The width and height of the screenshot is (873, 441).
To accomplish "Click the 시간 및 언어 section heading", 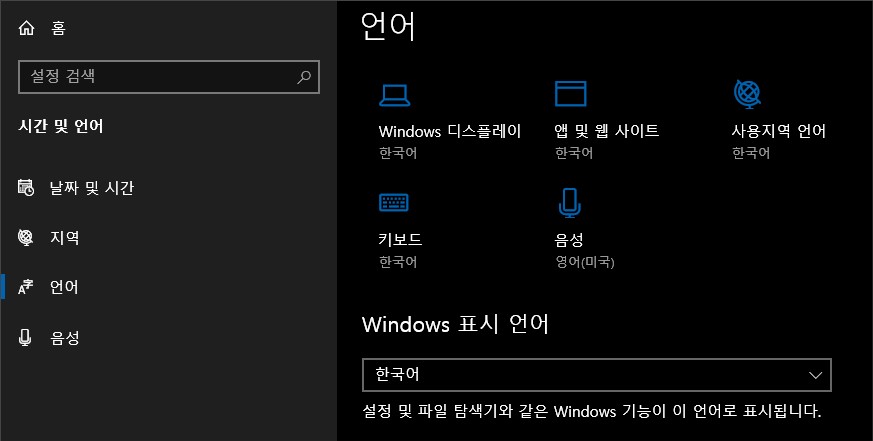I will (61, 126).
